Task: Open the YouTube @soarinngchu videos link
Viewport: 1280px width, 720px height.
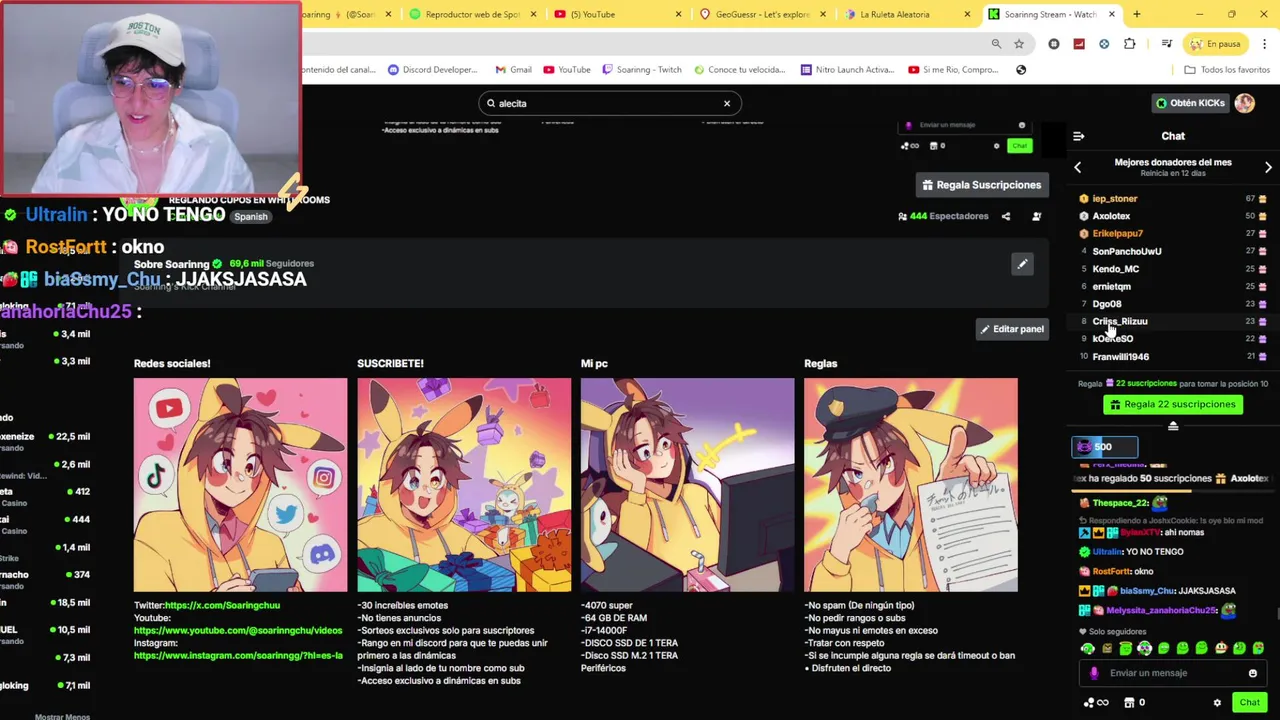Action: (238, 631)
